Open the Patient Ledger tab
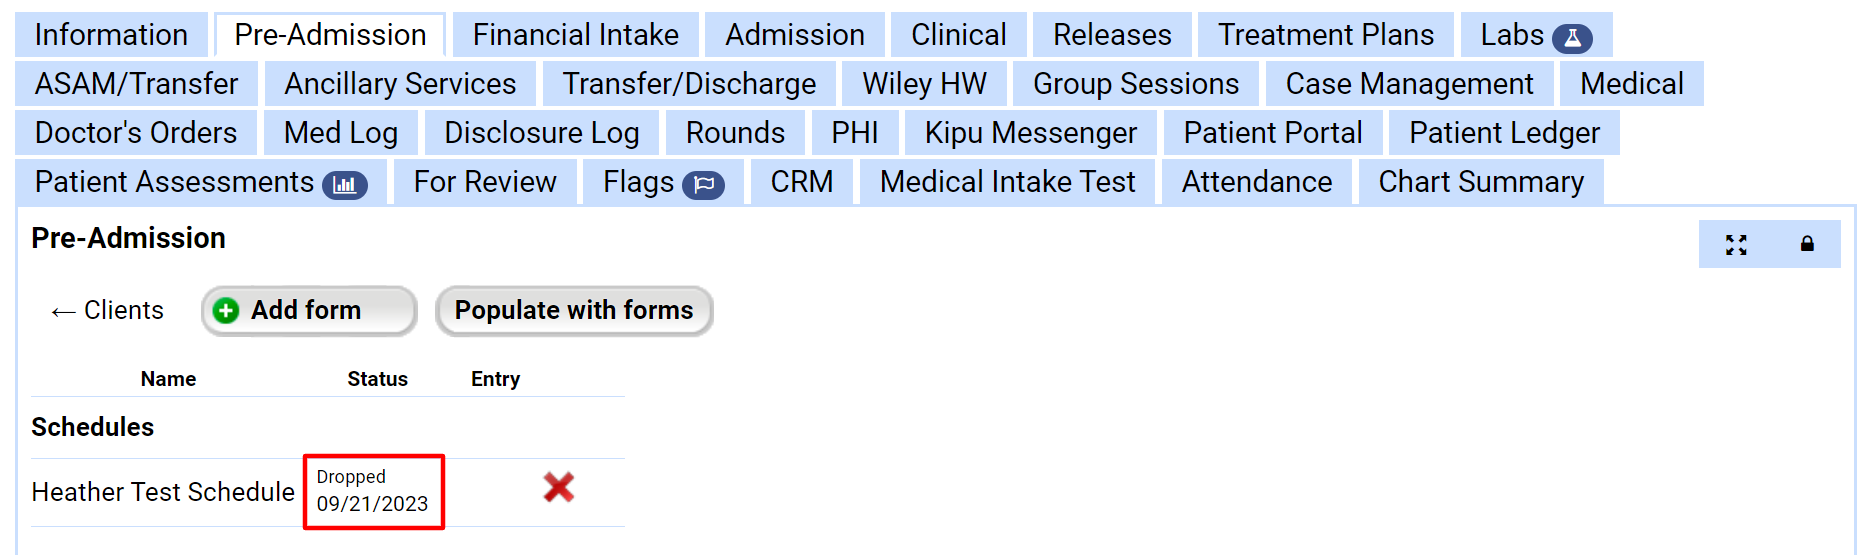The width and height of the screenshot is (1869, 555). [1503, 133]
